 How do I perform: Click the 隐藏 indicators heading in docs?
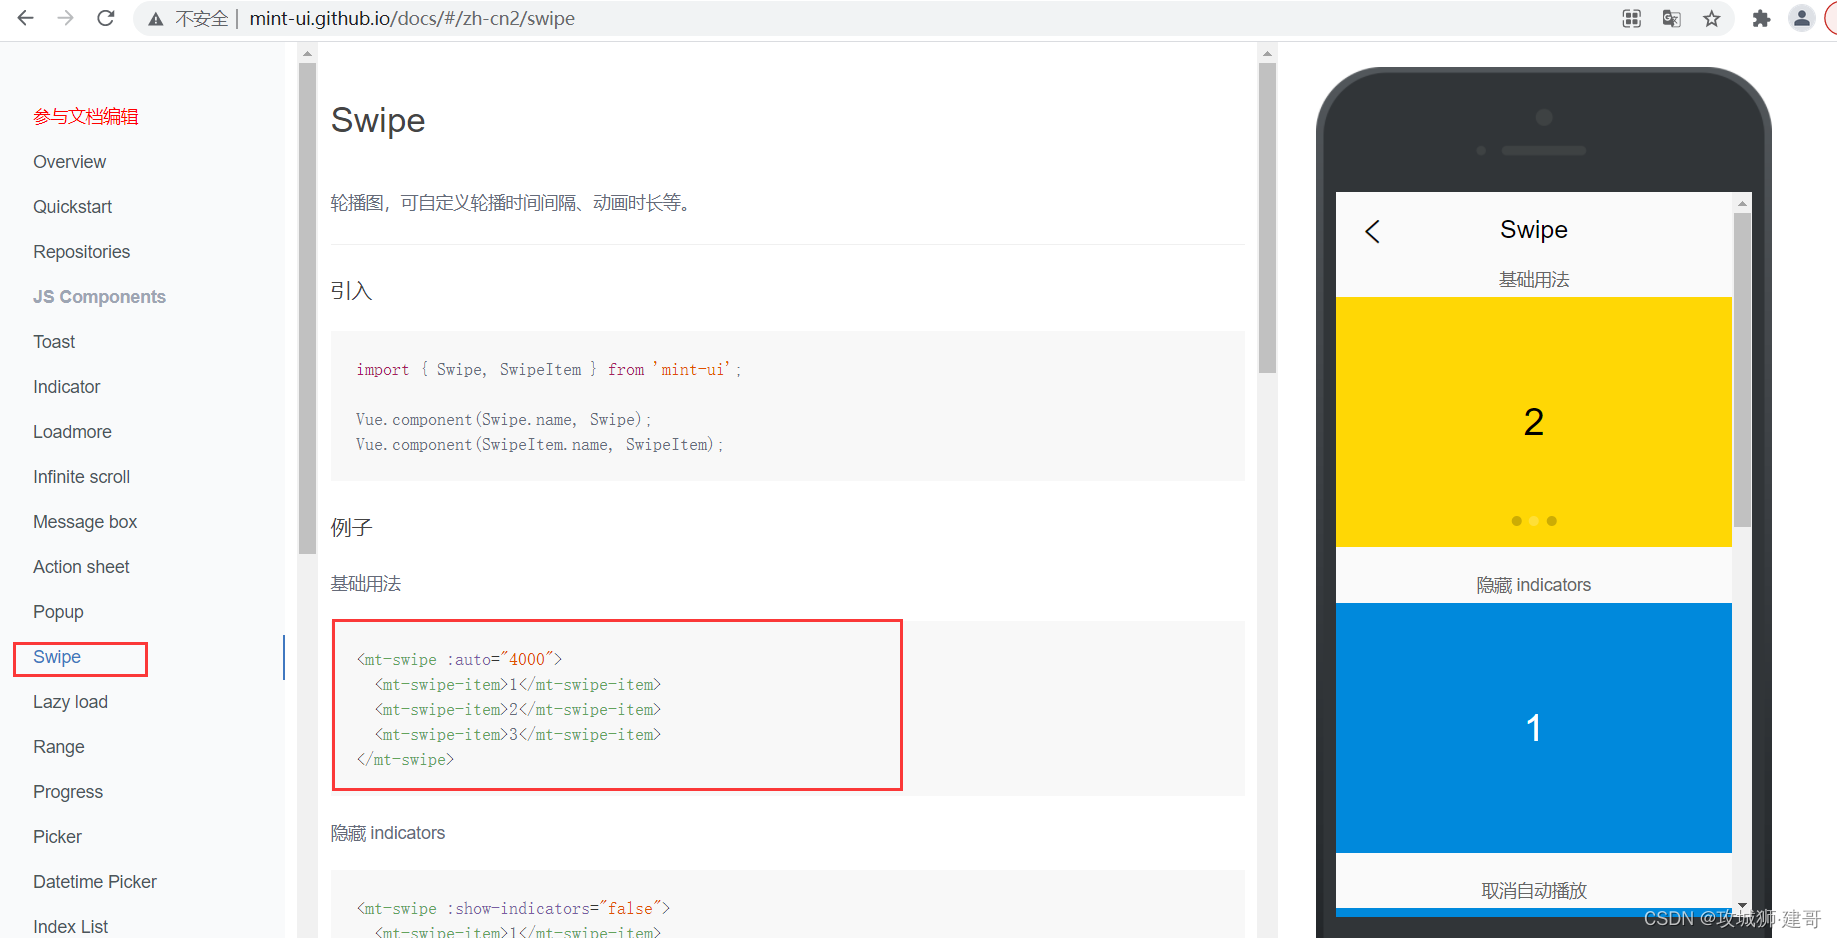point(388,833)
